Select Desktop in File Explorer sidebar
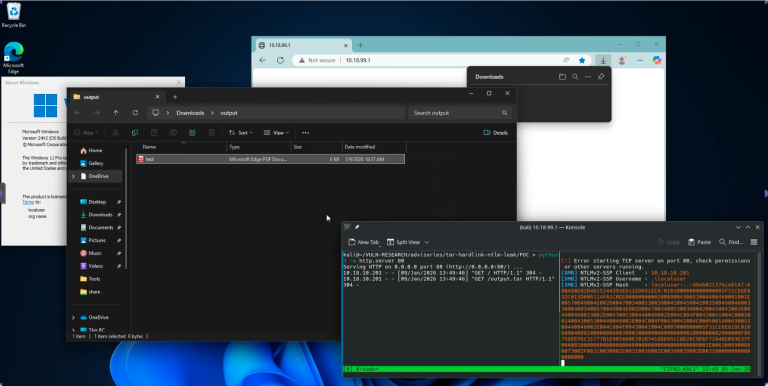This screenshot has height=386, width=768. click(x=97, y=202)
